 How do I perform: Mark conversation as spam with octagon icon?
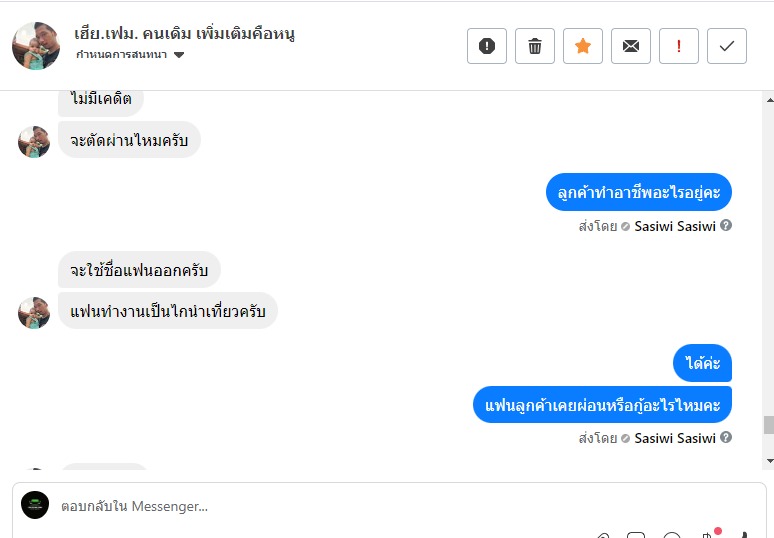[x=487, y=46]
